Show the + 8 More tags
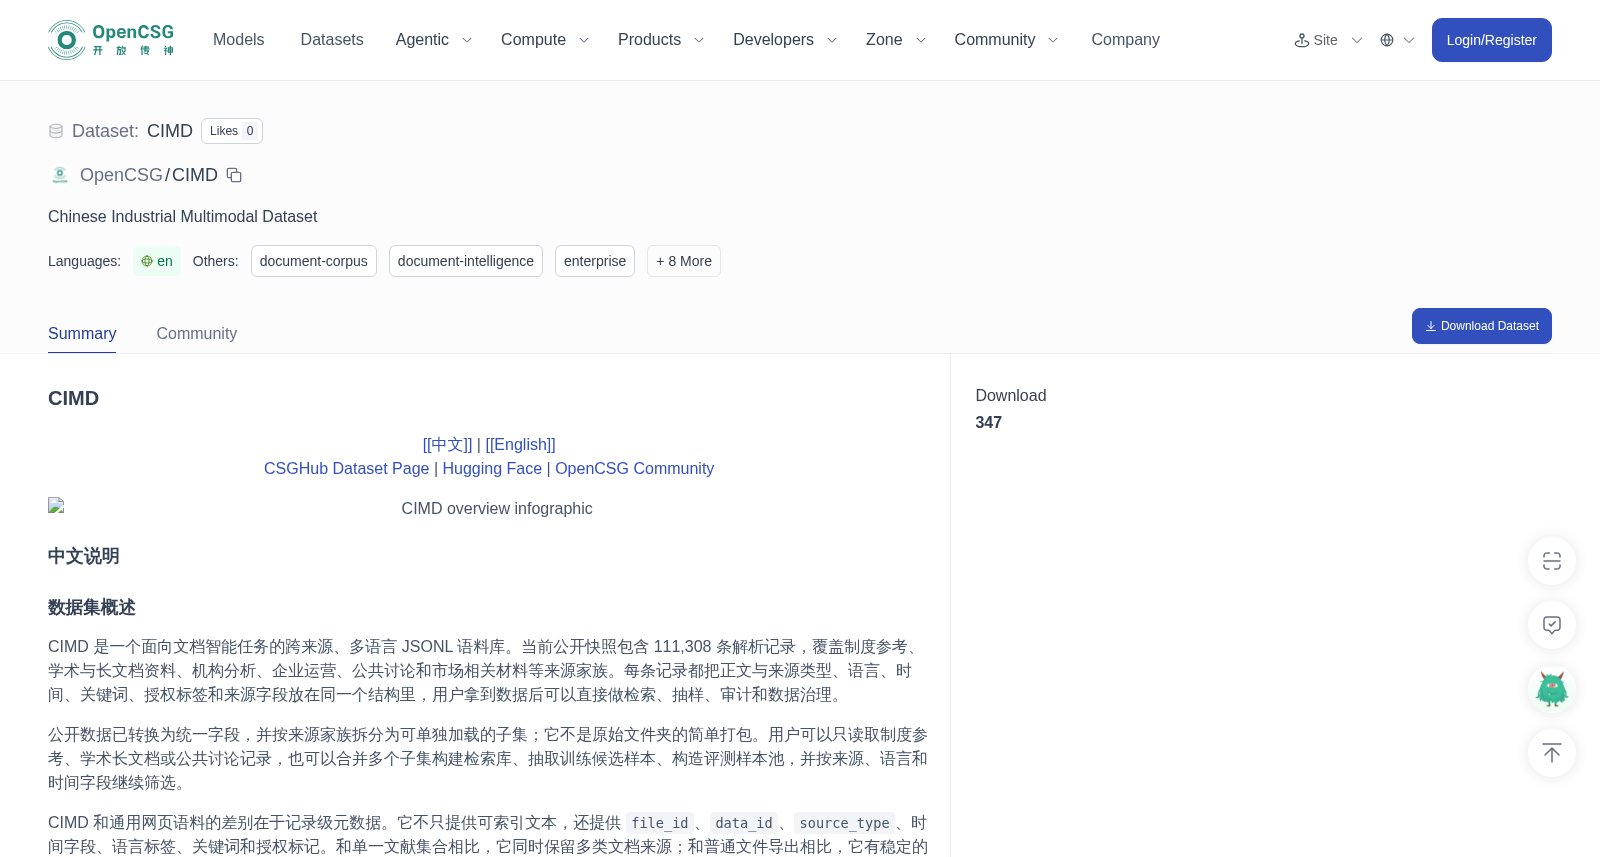This screenshot has width=1600, height=857. (684, 261)
